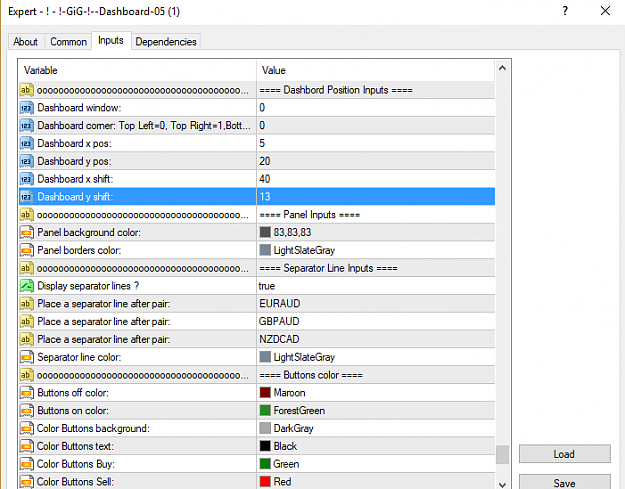Click the Variable column header

[137, 71]
